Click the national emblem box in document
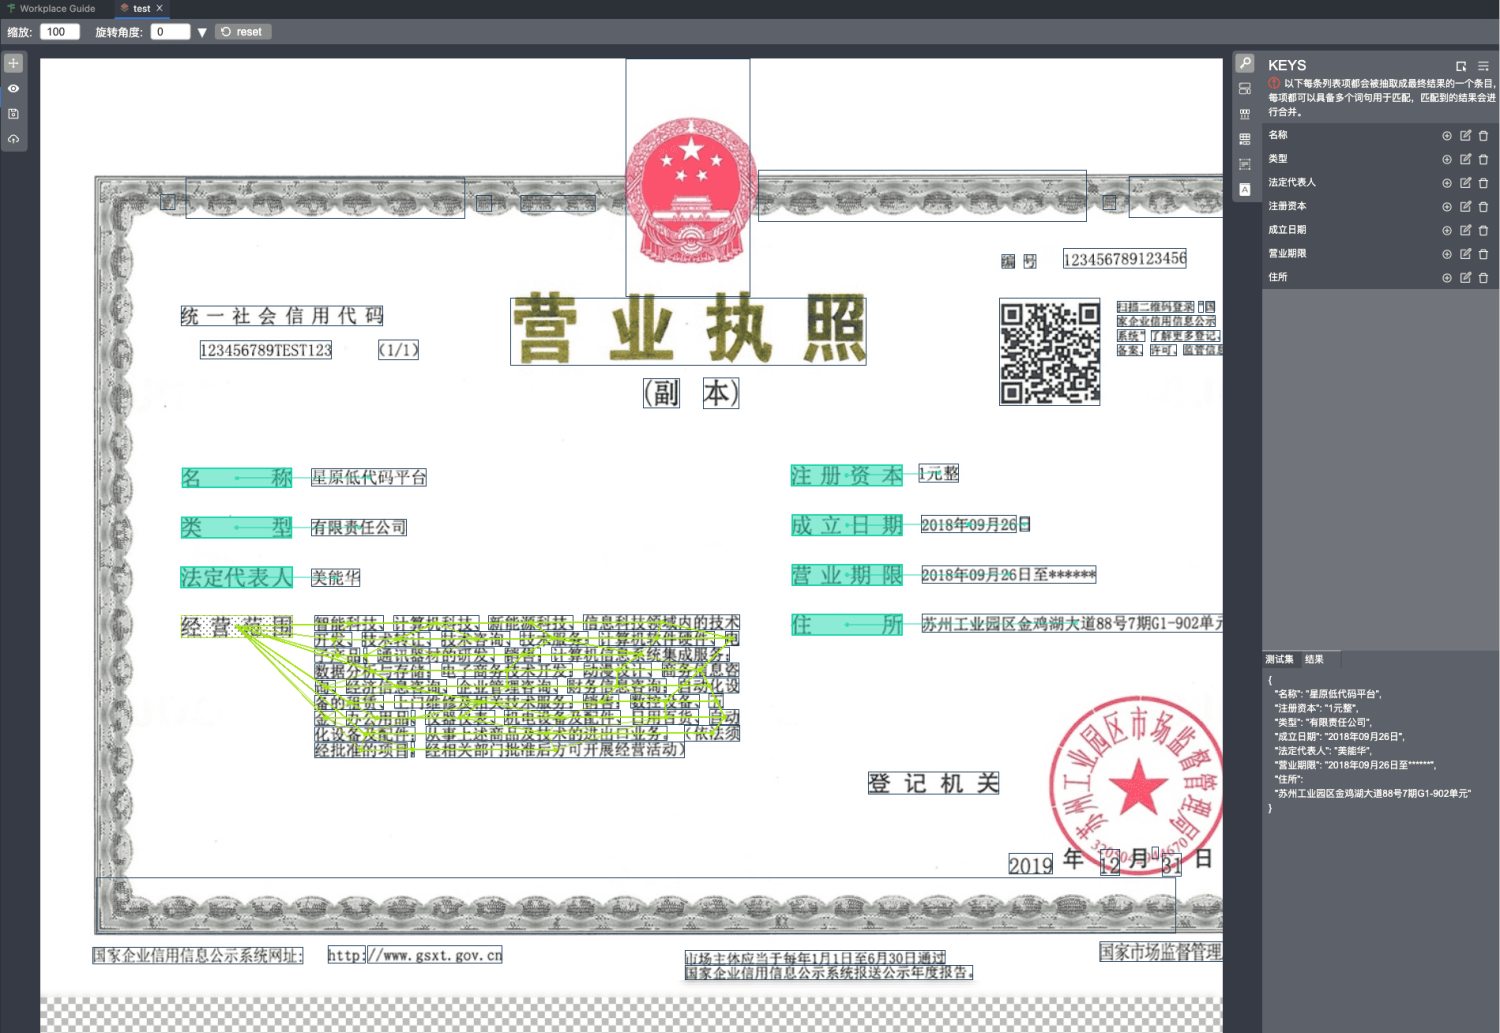This screenshot has height=1033, width=1500. point(688,177)
